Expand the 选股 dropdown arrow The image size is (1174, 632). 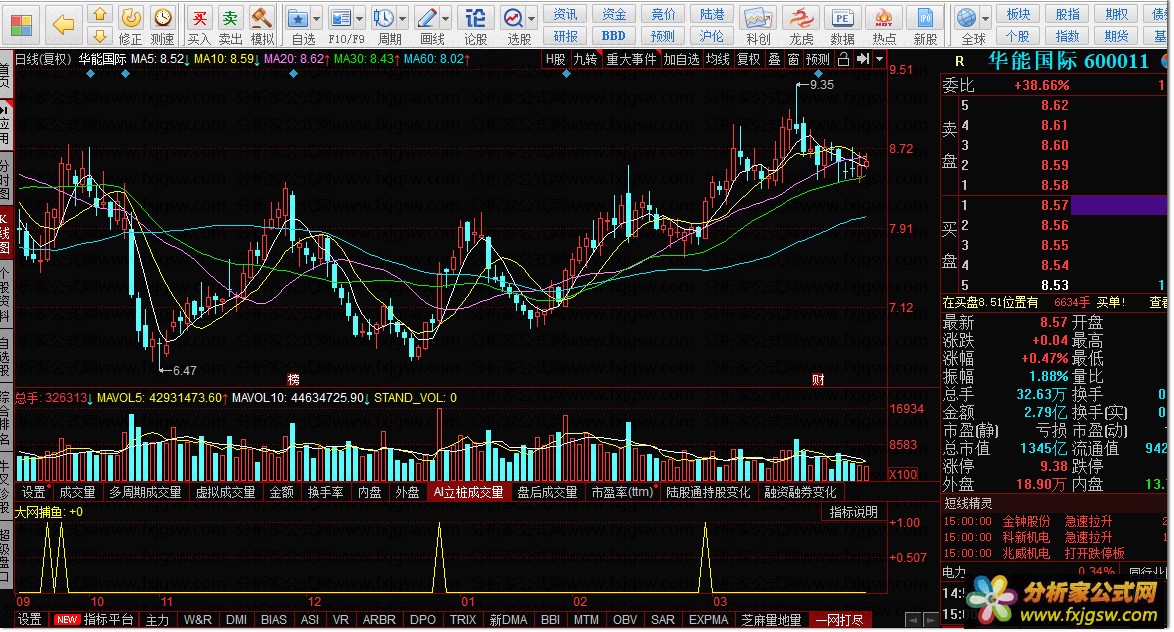click(x=532, y=18)
